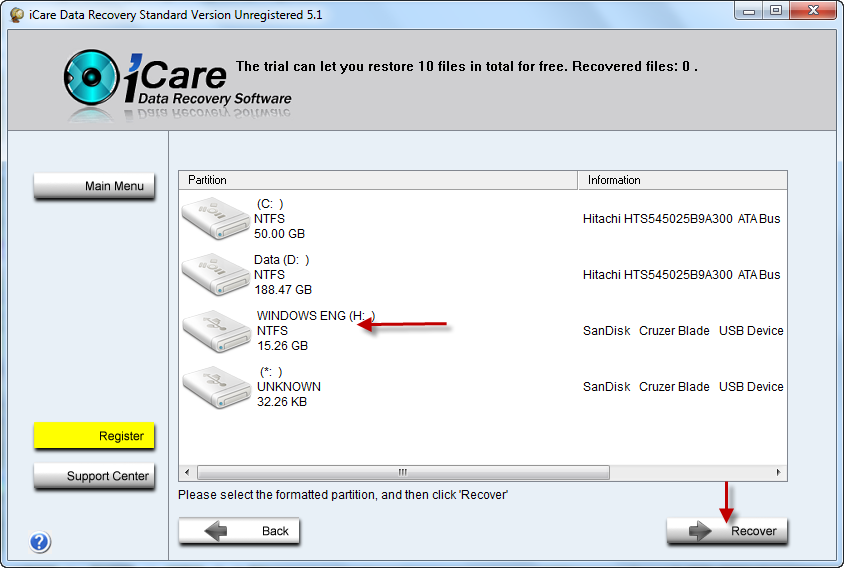Click the iCare disc logo

(x=91, y=77)
